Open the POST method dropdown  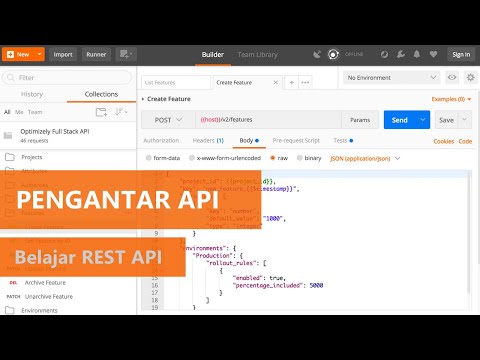168,120
